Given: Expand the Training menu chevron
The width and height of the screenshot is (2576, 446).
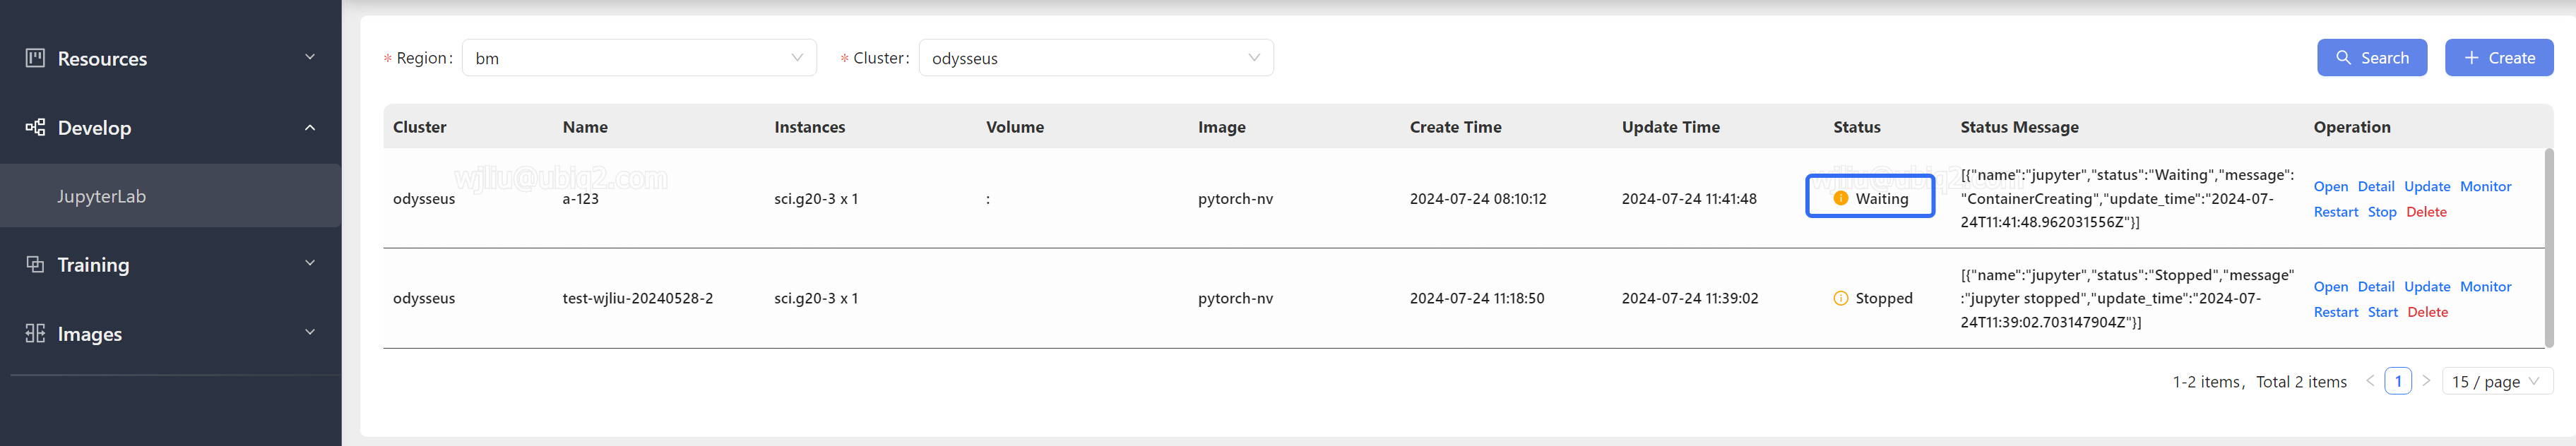Looking at the screenshot, I should pos(310,263).
